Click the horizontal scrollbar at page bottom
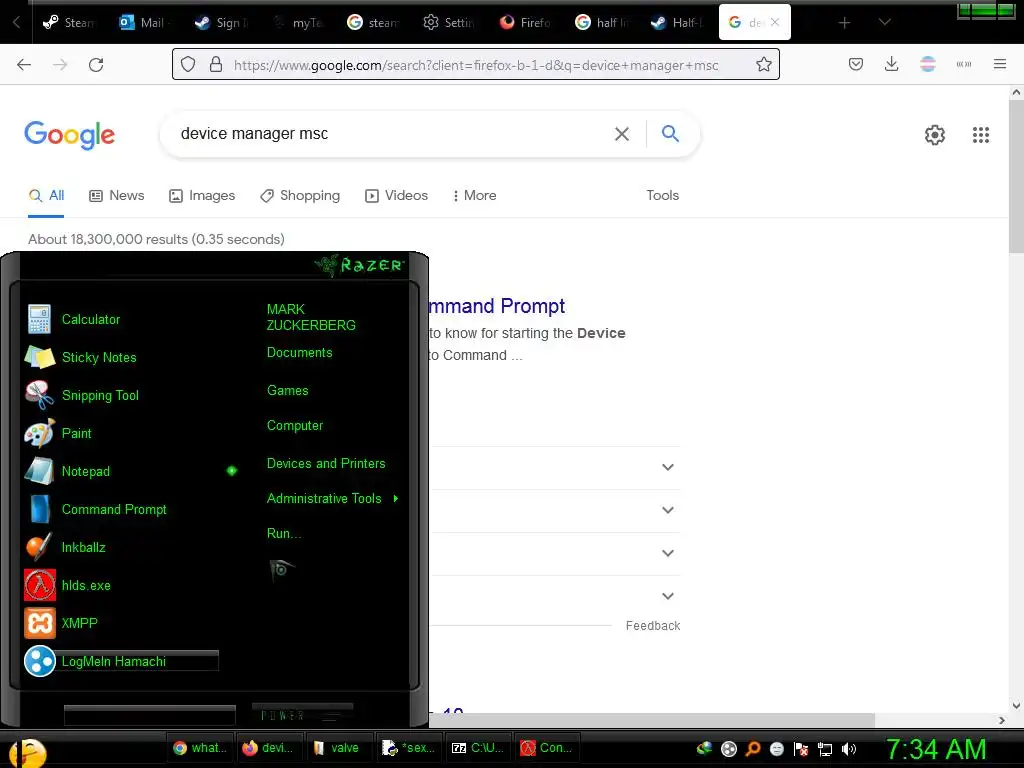The image size is (1024, 768). tap(651, 720)
